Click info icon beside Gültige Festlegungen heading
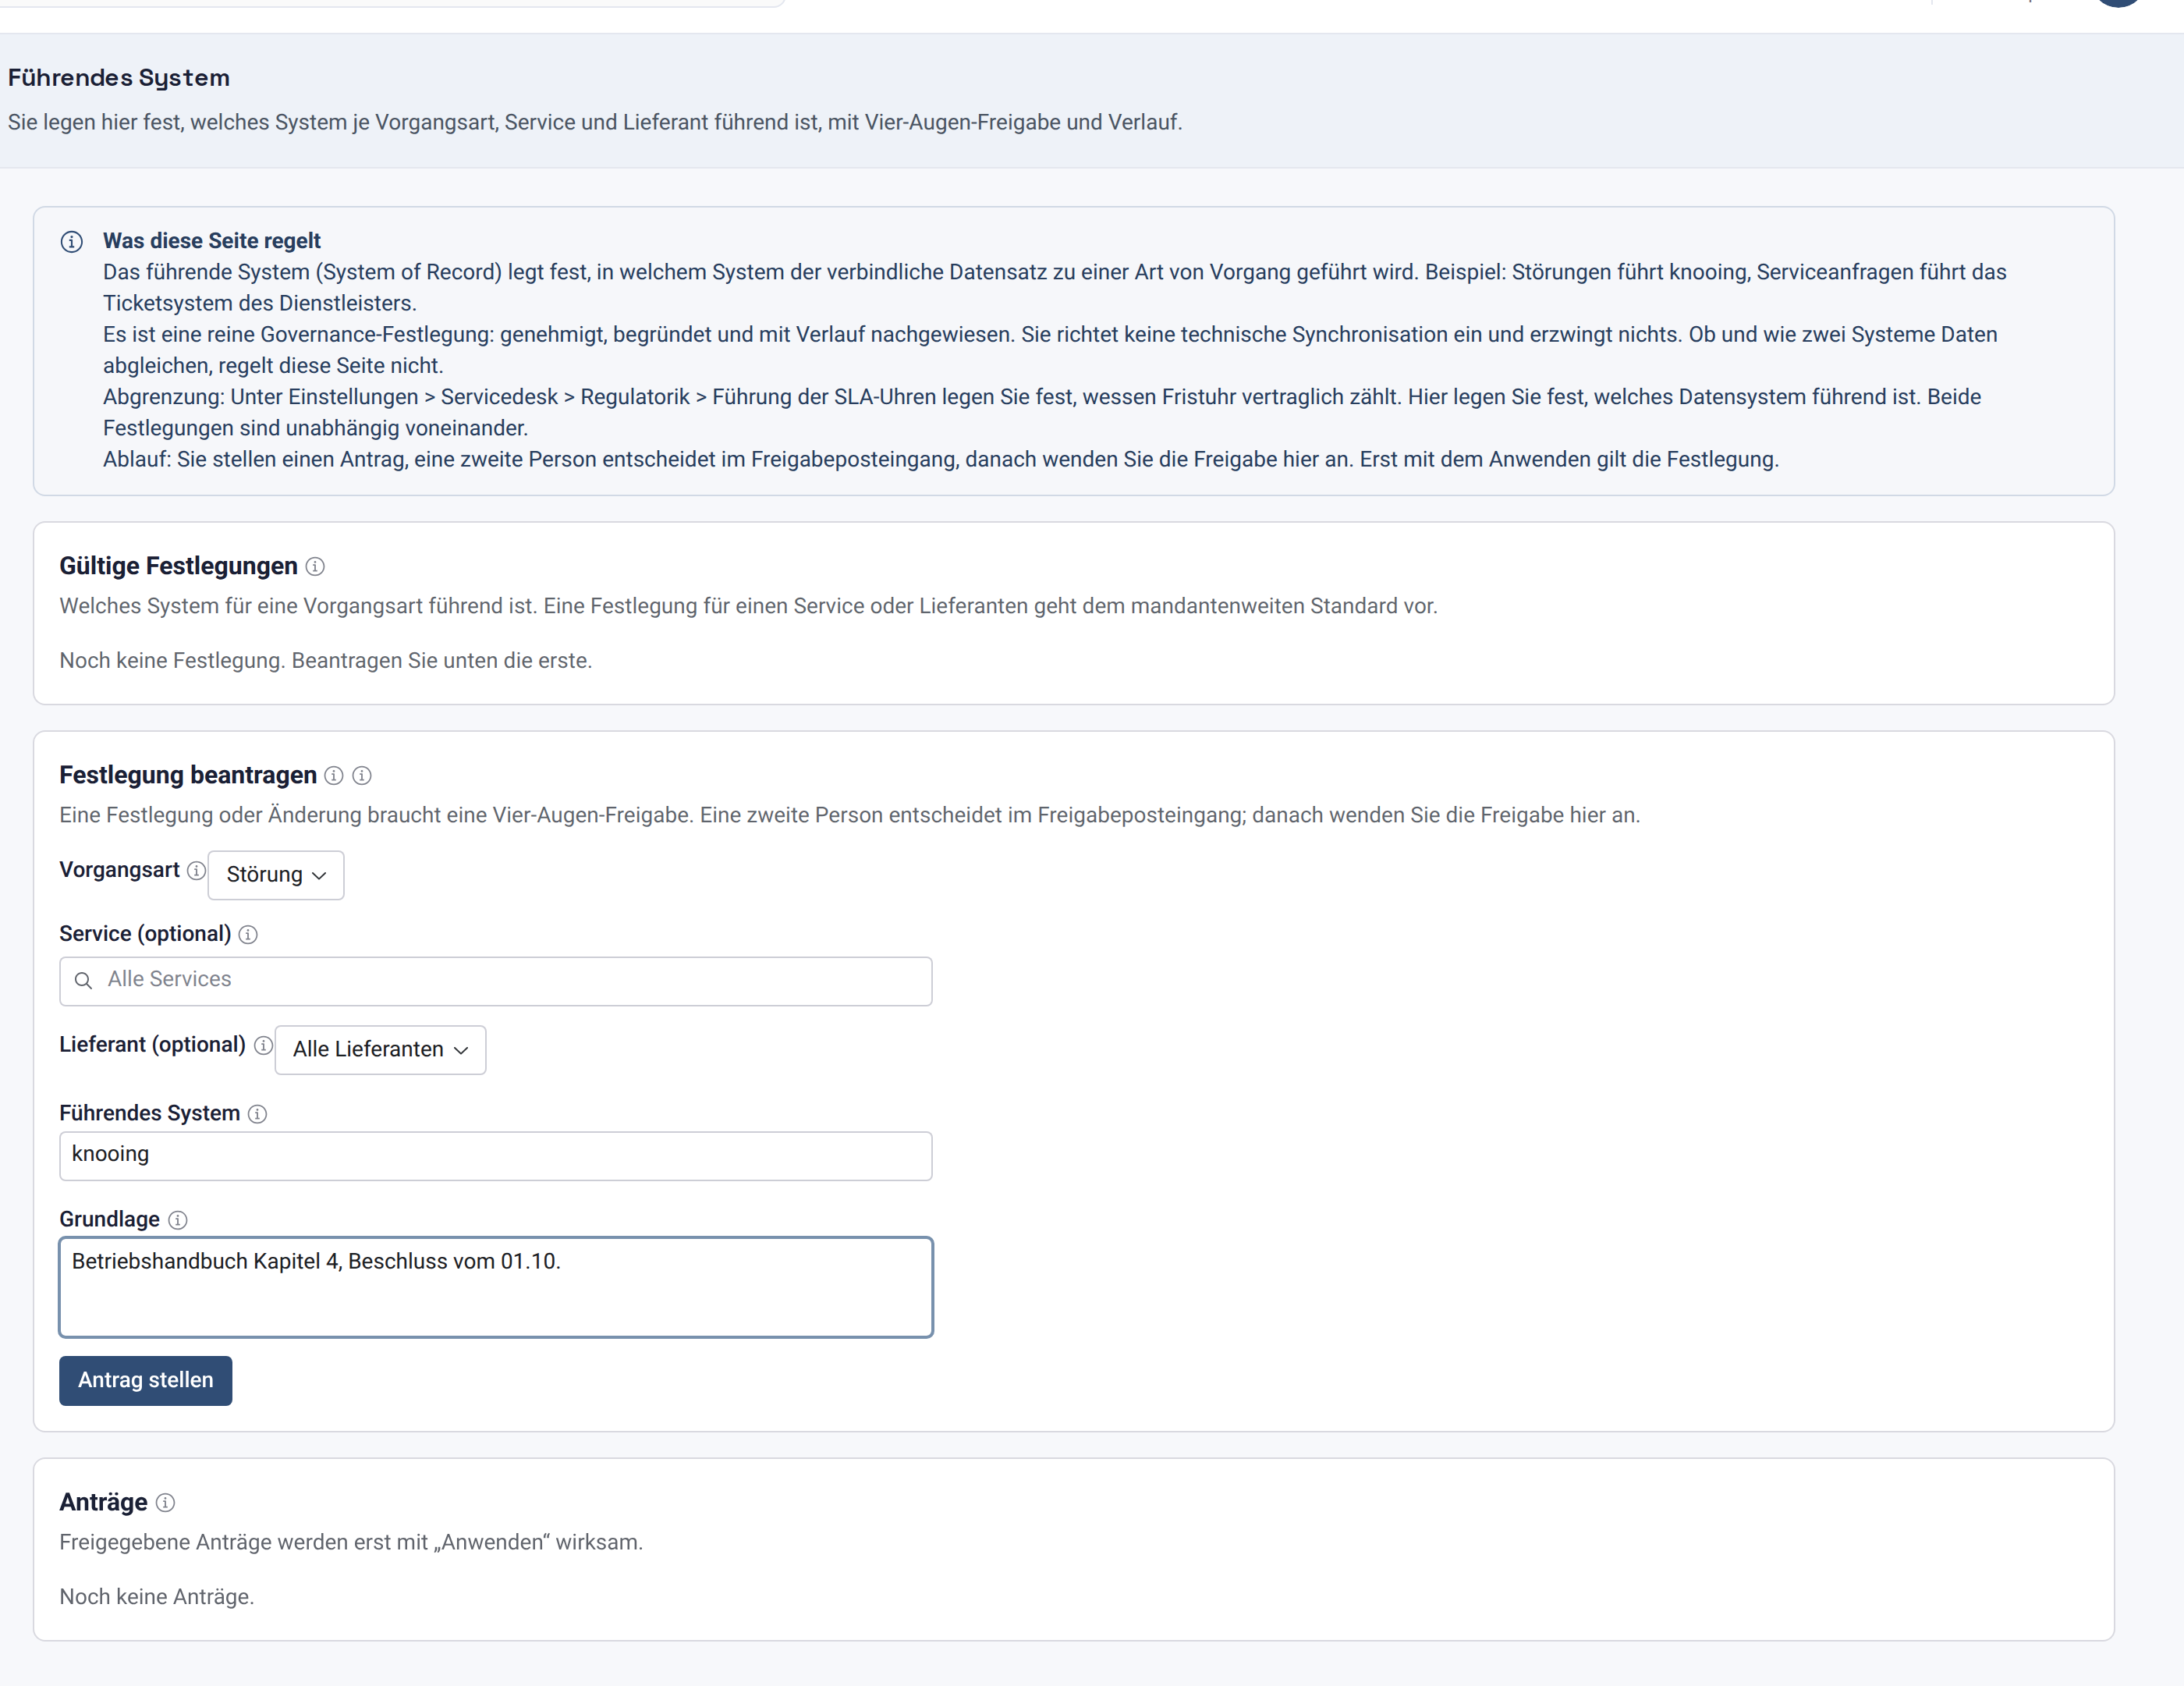This screenshot has width=2184, height=1686. tap(315, 567)
